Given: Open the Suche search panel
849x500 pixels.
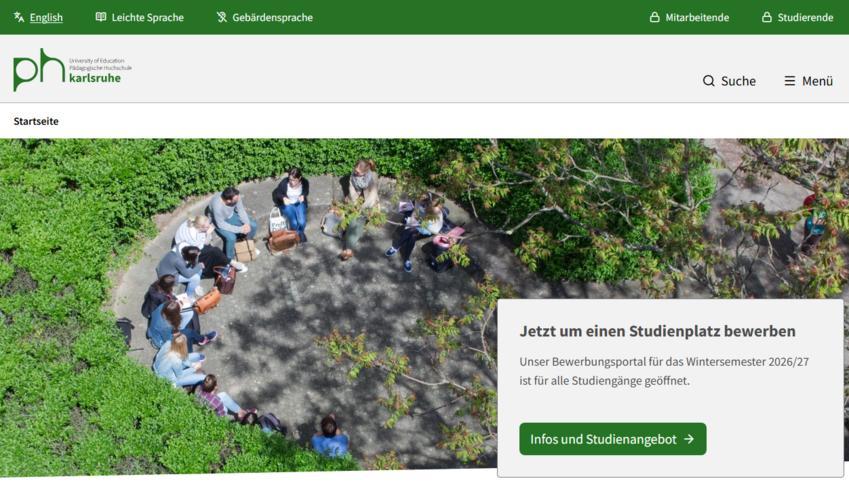Looking at the screenshot, I should click(738, 81).
